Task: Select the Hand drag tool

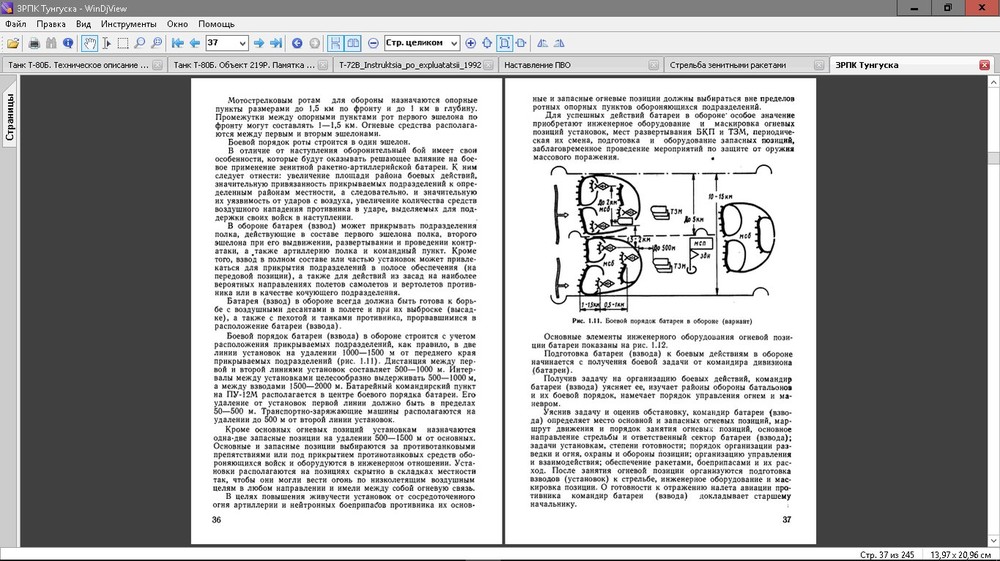Action: [89, 43]
